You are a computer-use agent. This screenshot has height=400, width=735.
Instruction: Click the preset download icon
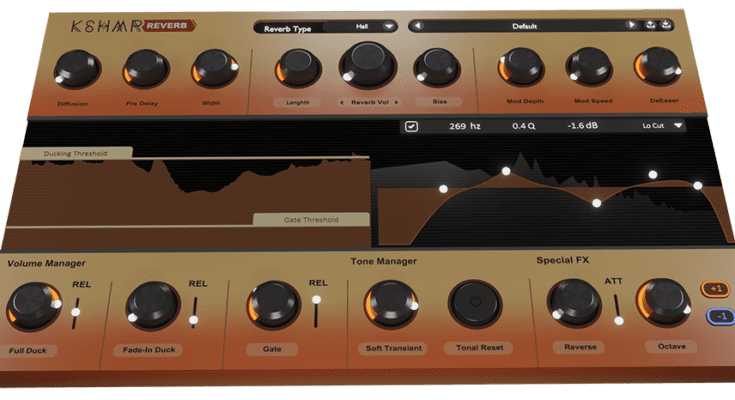(x=667, y=26)
